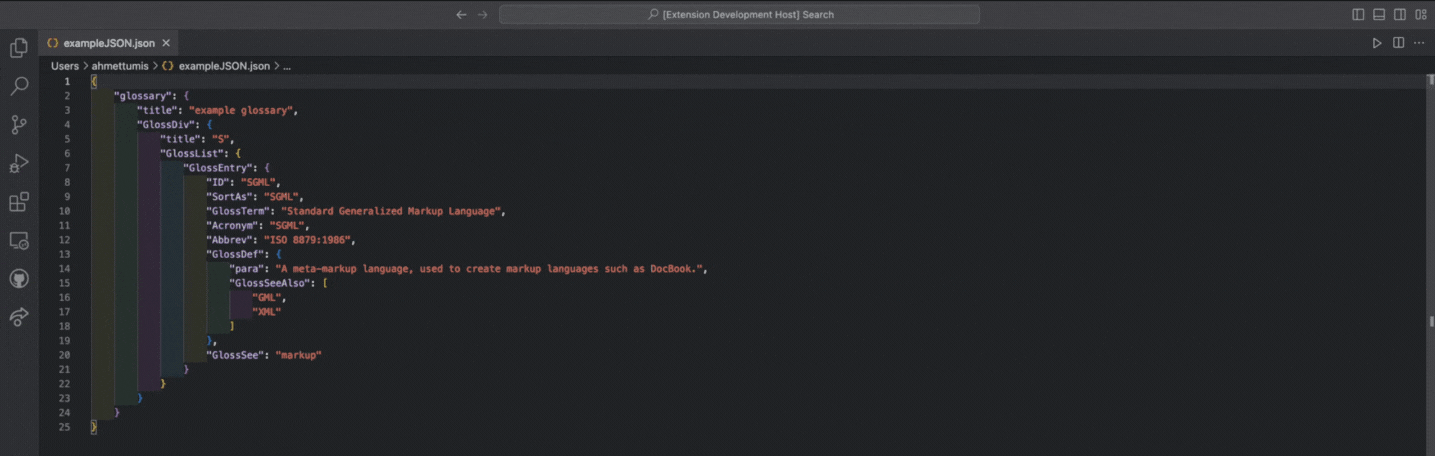The image size is (1435, 456).
Task: Click the "GlossTerm" key
Action: [x=238, y=211]
